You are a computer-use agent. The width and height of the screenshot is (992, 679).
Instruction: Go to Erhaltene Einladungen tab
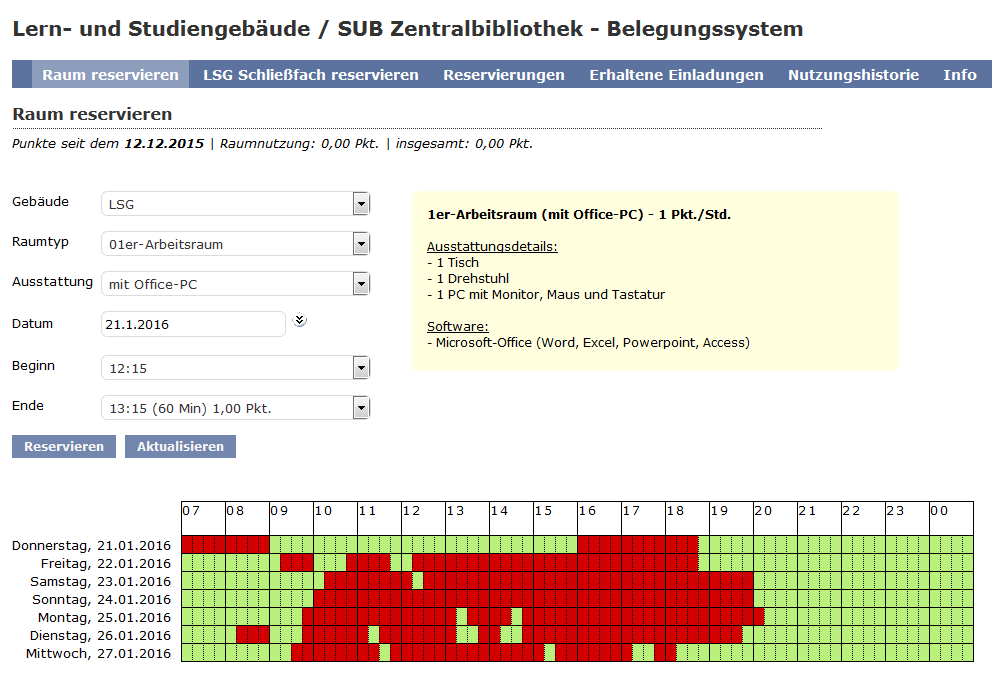(x=676, y=75)
